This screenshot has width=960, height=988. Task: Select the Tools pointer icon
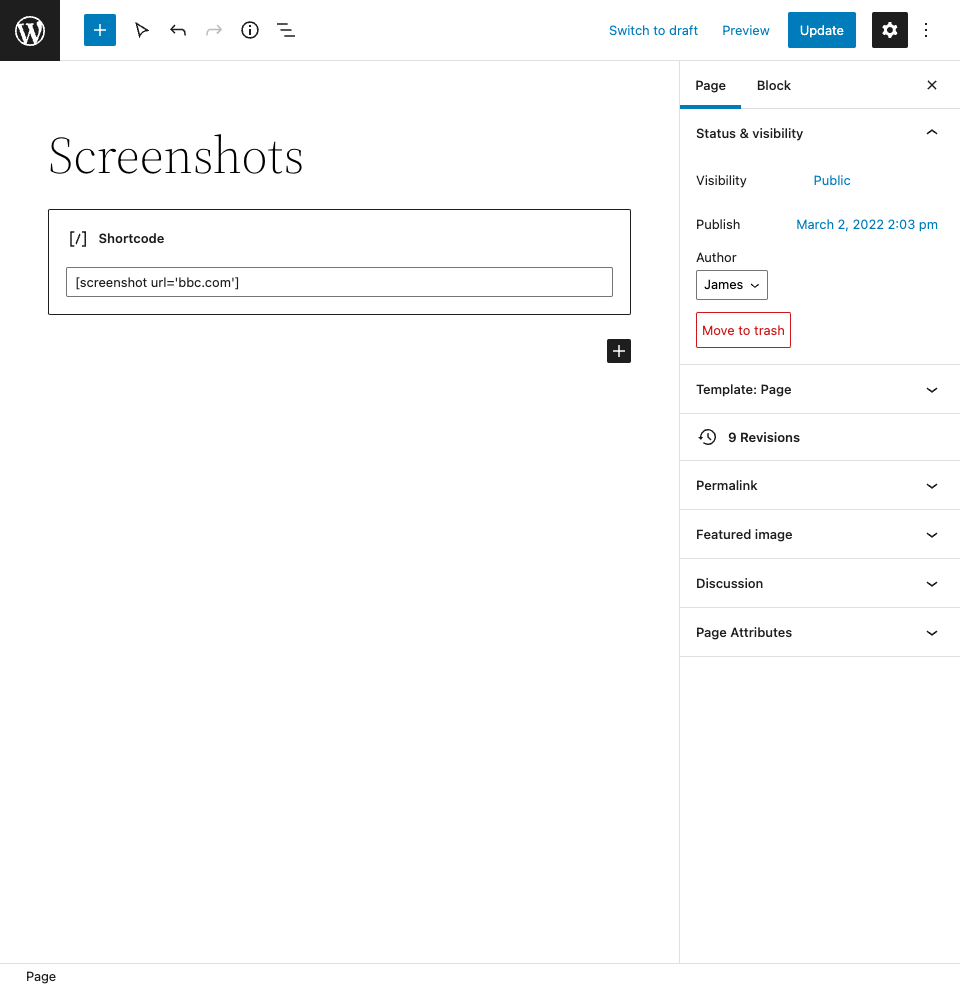point(142,30)
